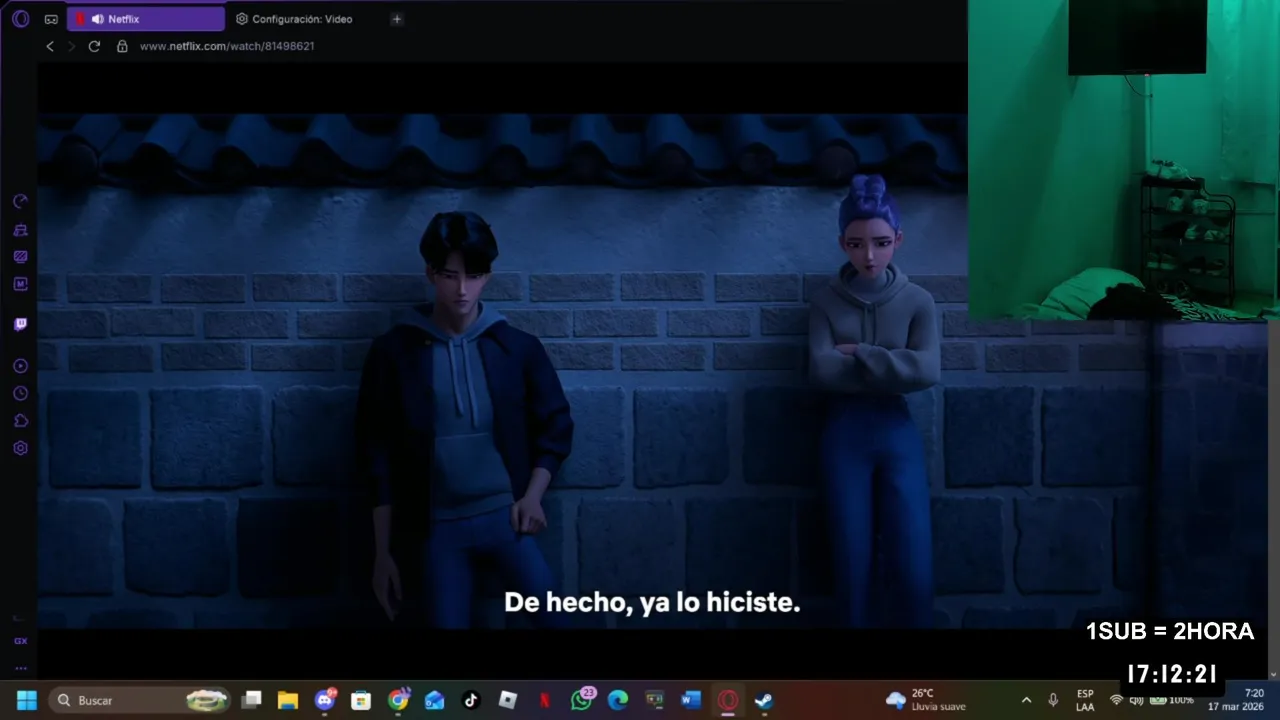Open Microsoft Word from taskbar
The image size is (1280, 720).
coord(691,700)
